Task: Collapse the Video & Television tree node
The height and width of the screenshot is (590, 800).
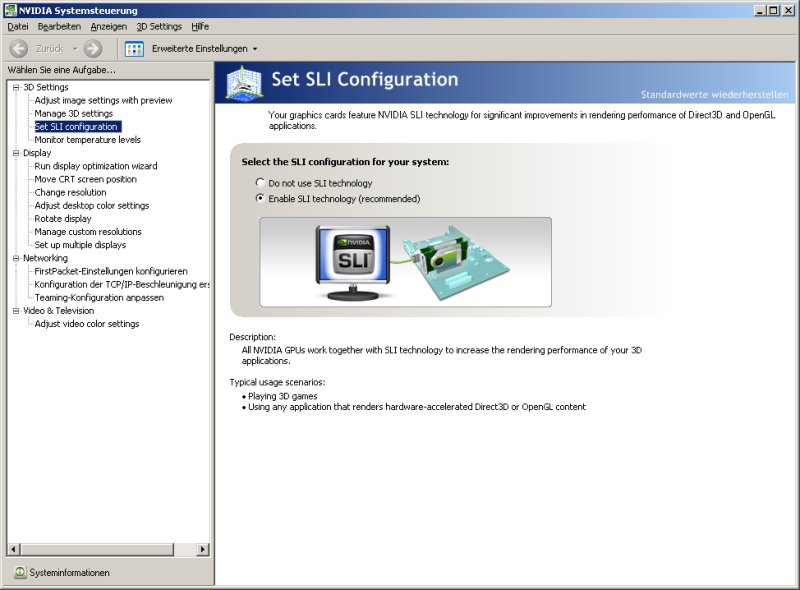Action: click(16, 311)
